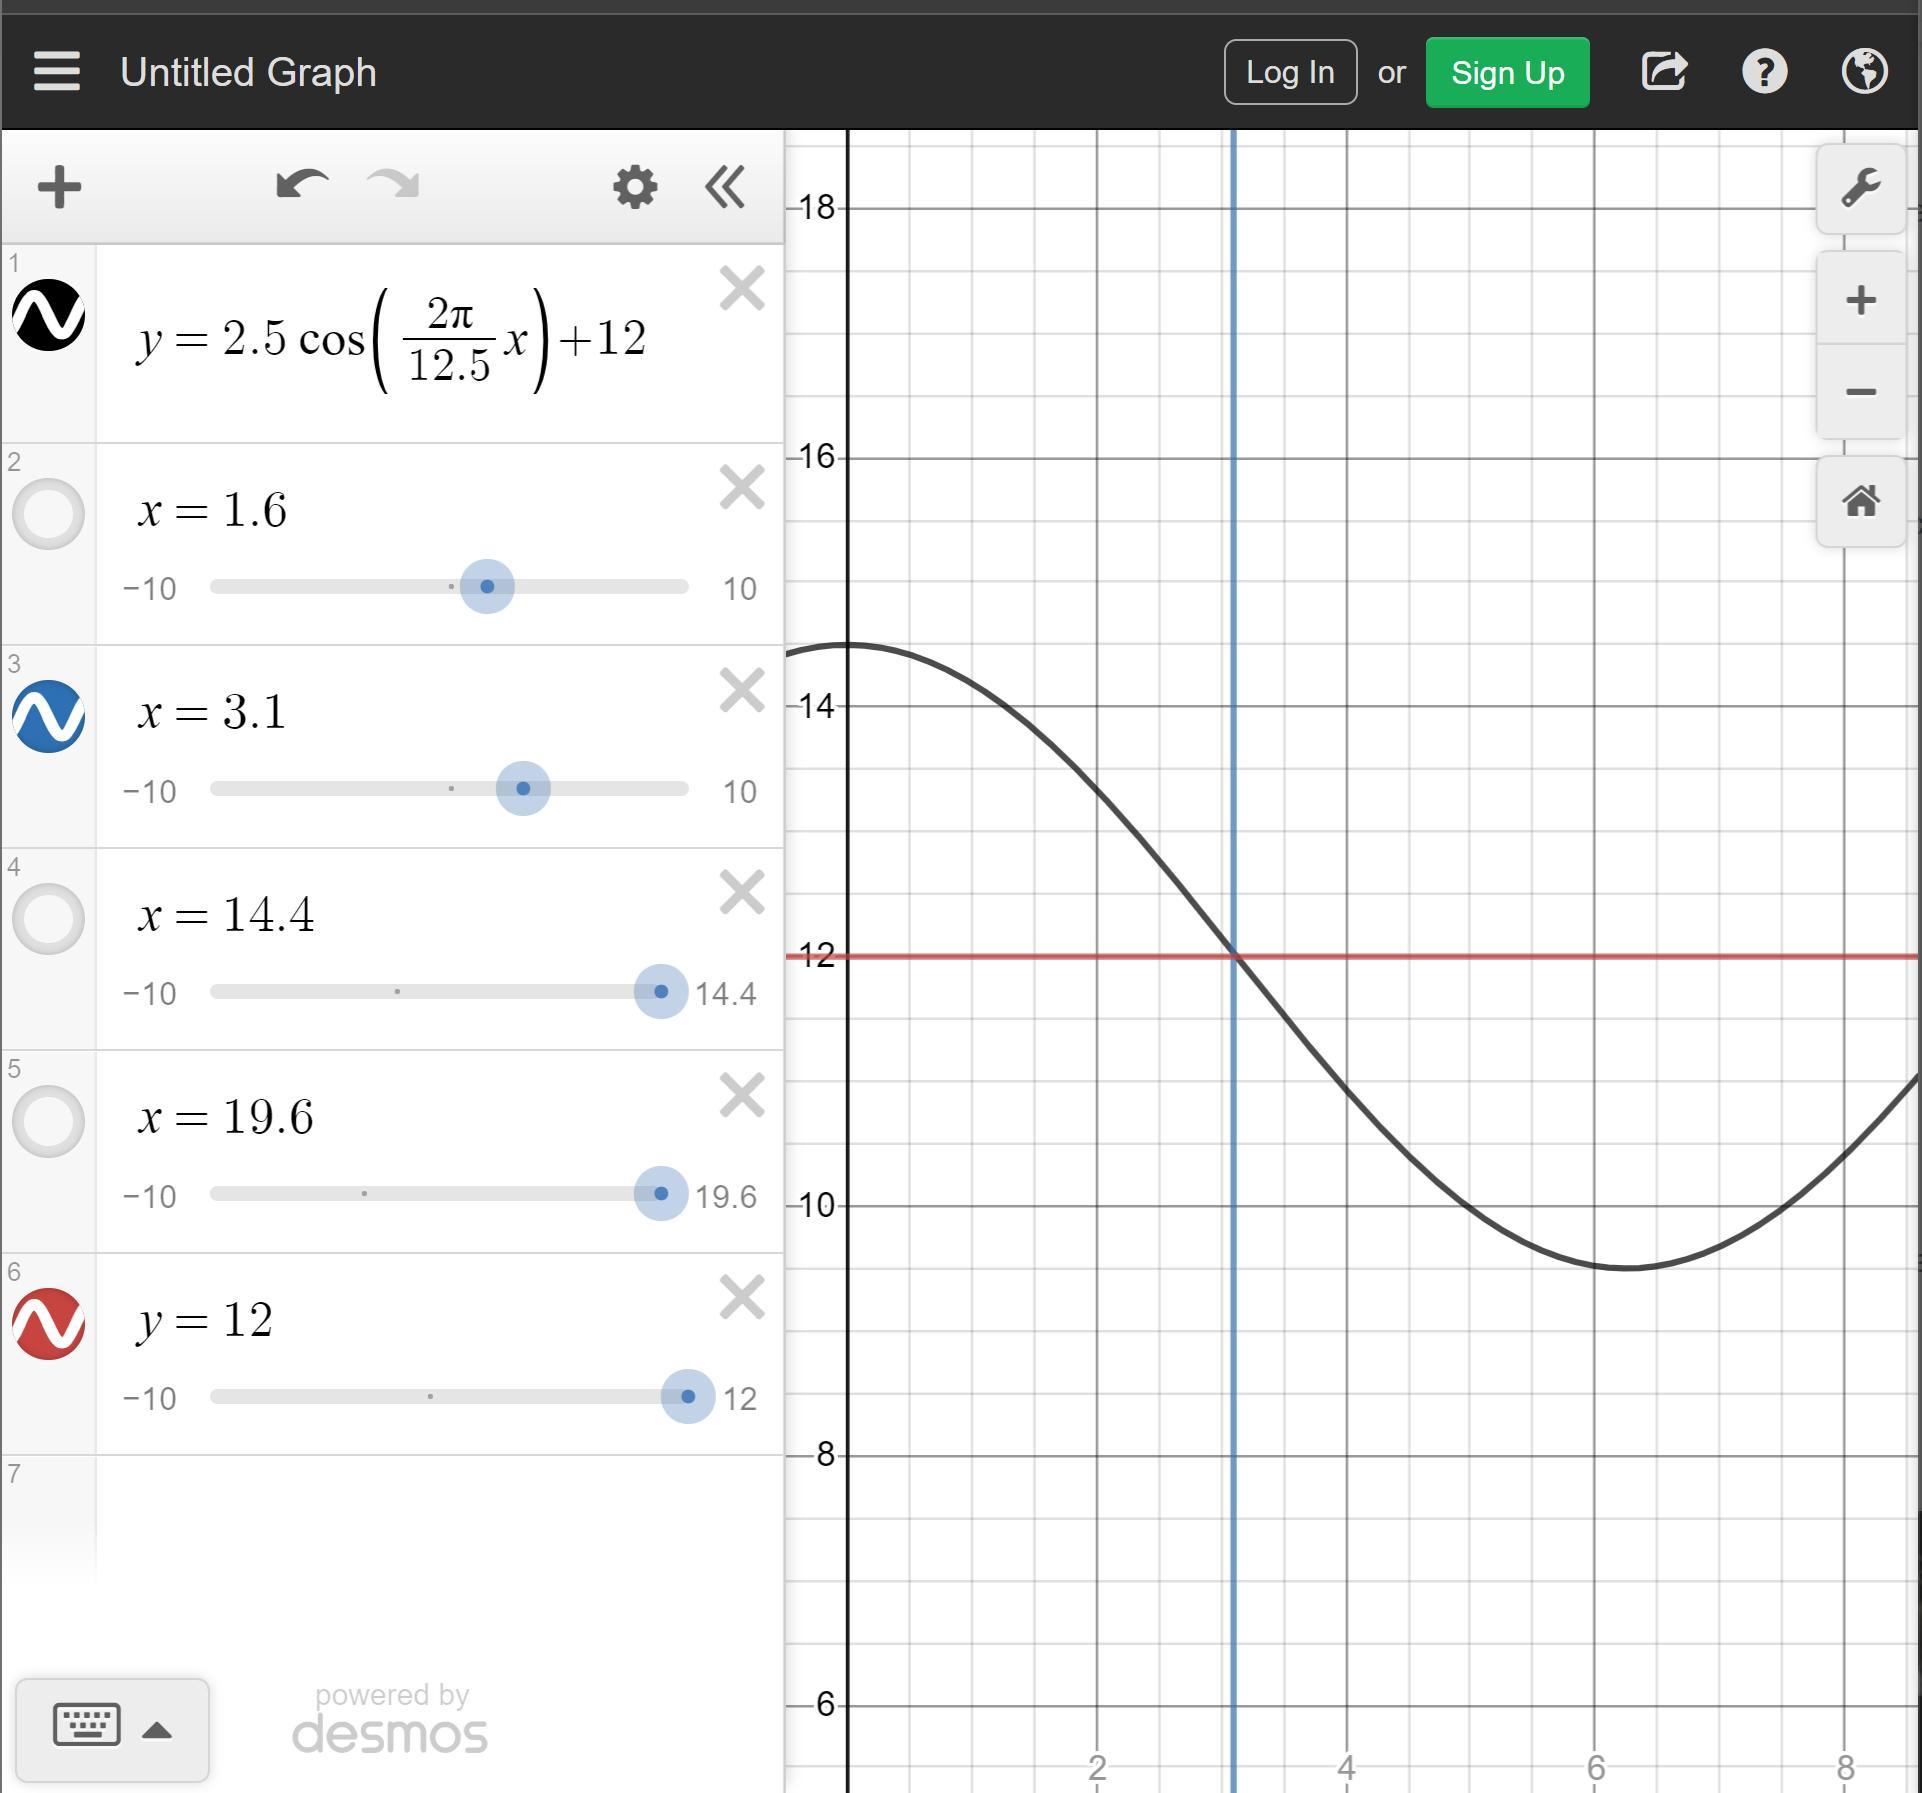Open the Graph Settings wrench
The image size is (1922, 1793).
[x=1860, y=189]
